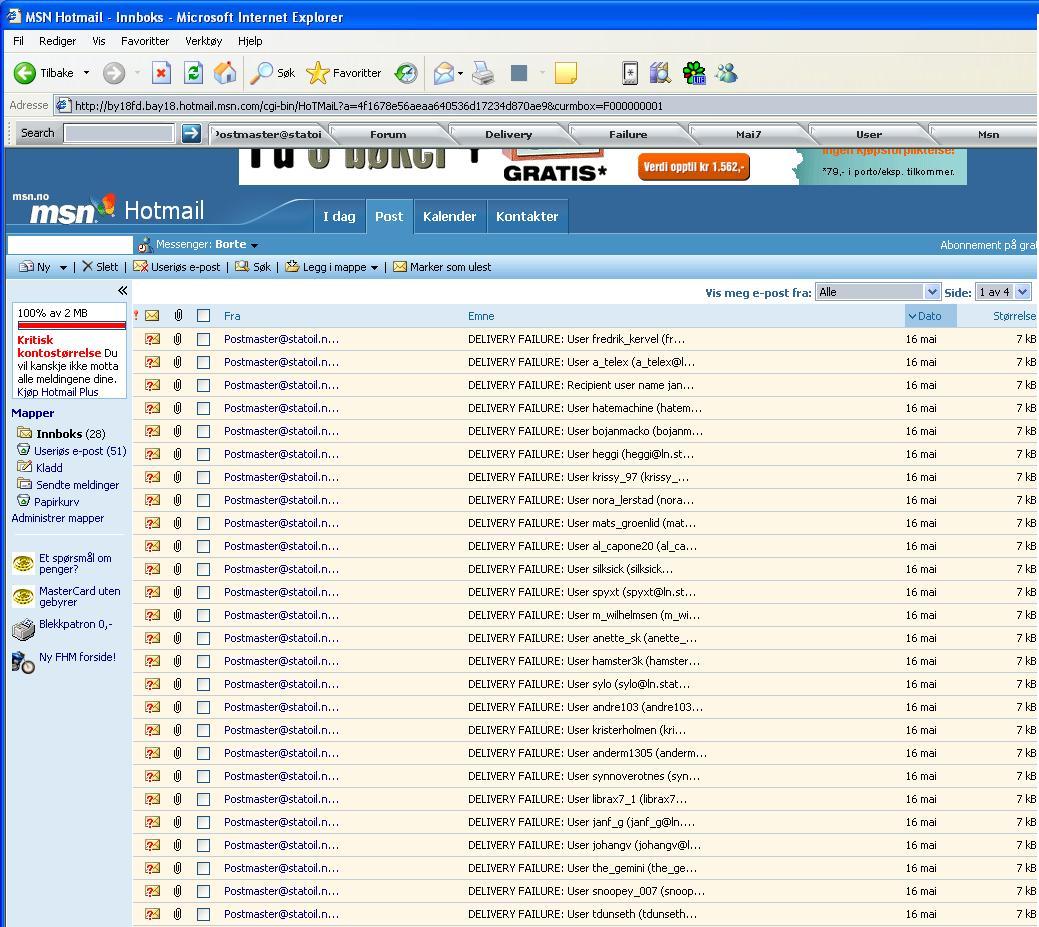Switch to the Kontakter tab
The width and height of the screenshot is (1039, 927).
(x=527, y=216)
